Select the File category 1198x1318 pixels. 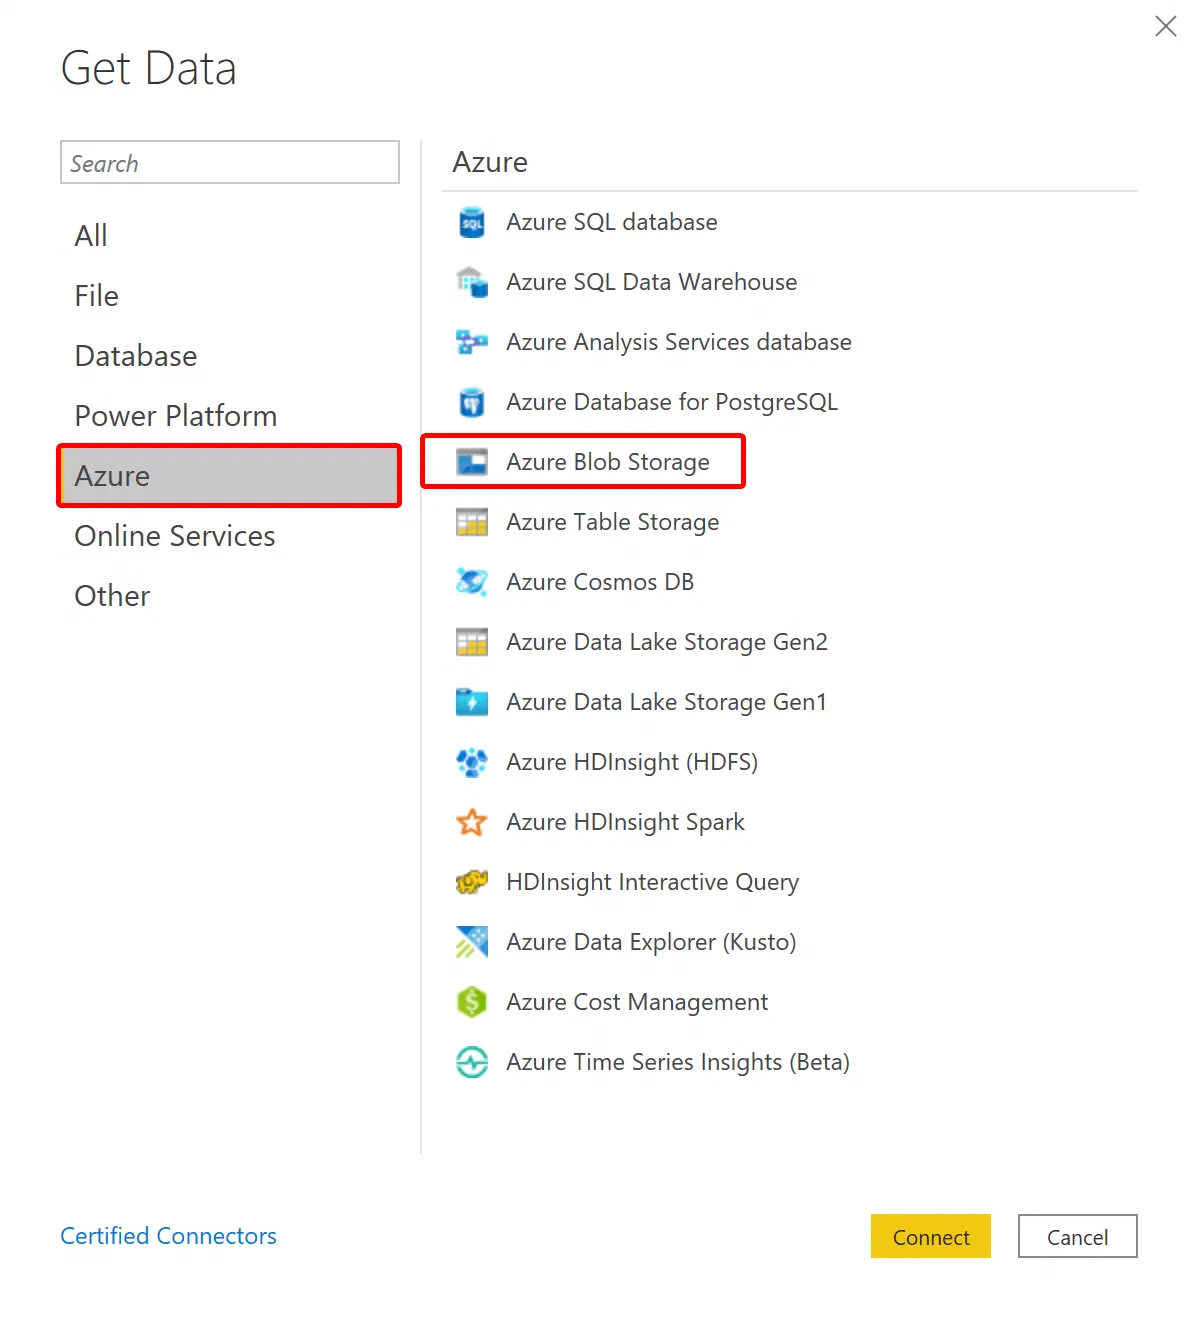(x=230, y=296)
